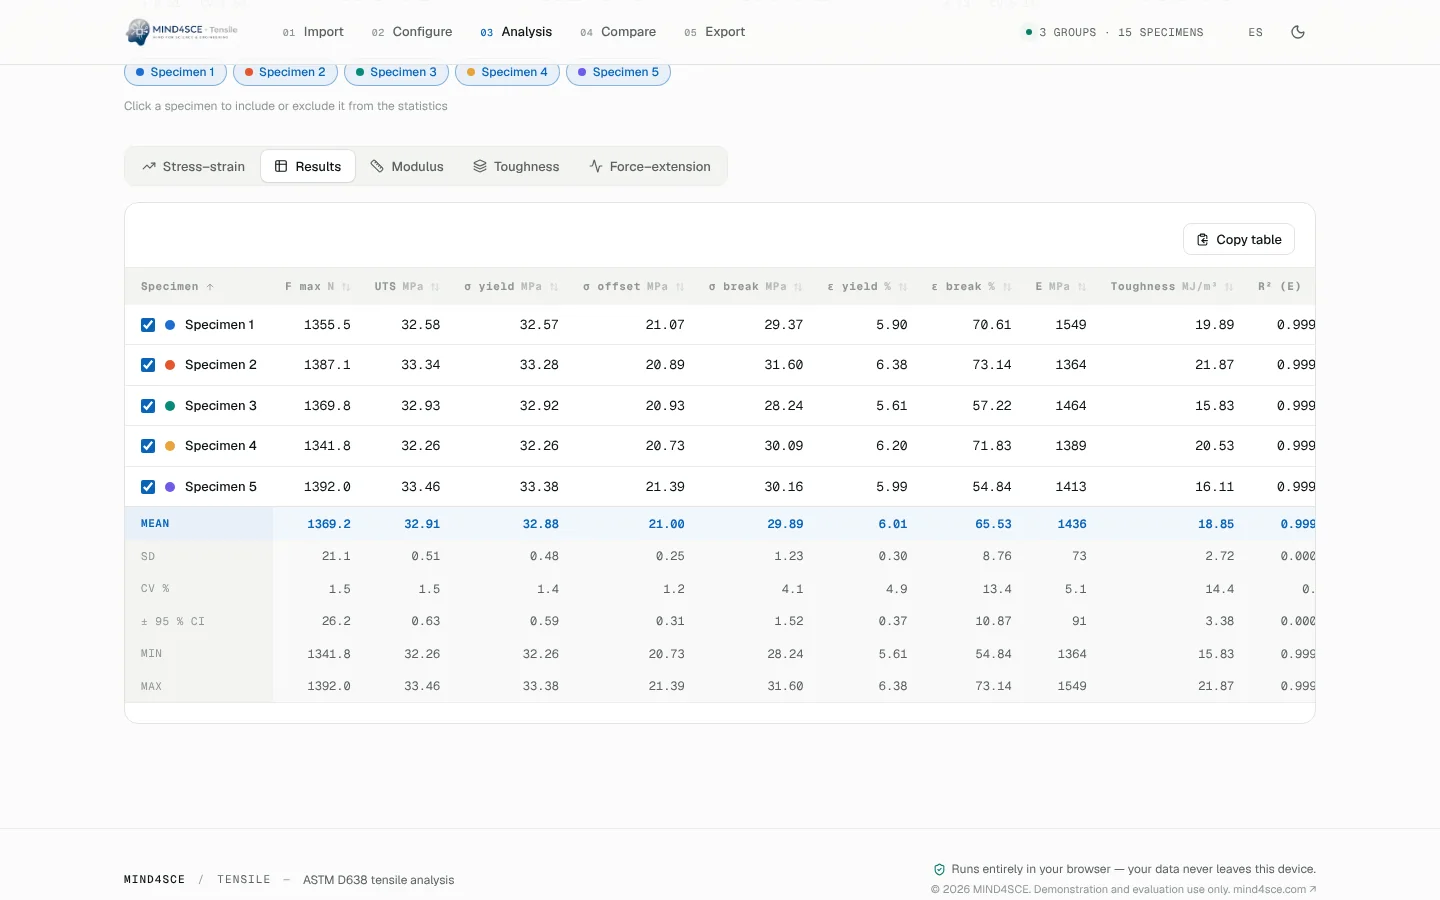Screen dimensions: 1440x900
Task: Click the Copy table button
Action: (1239, 240)
